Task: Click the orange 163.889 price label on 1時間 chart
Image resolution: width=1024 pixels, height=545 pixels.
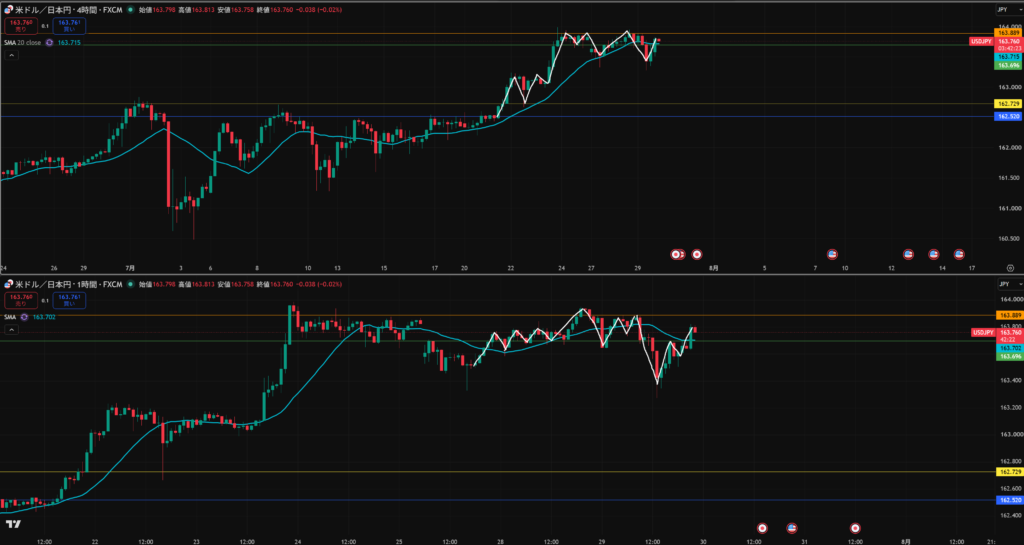Action: (1008, 315)
